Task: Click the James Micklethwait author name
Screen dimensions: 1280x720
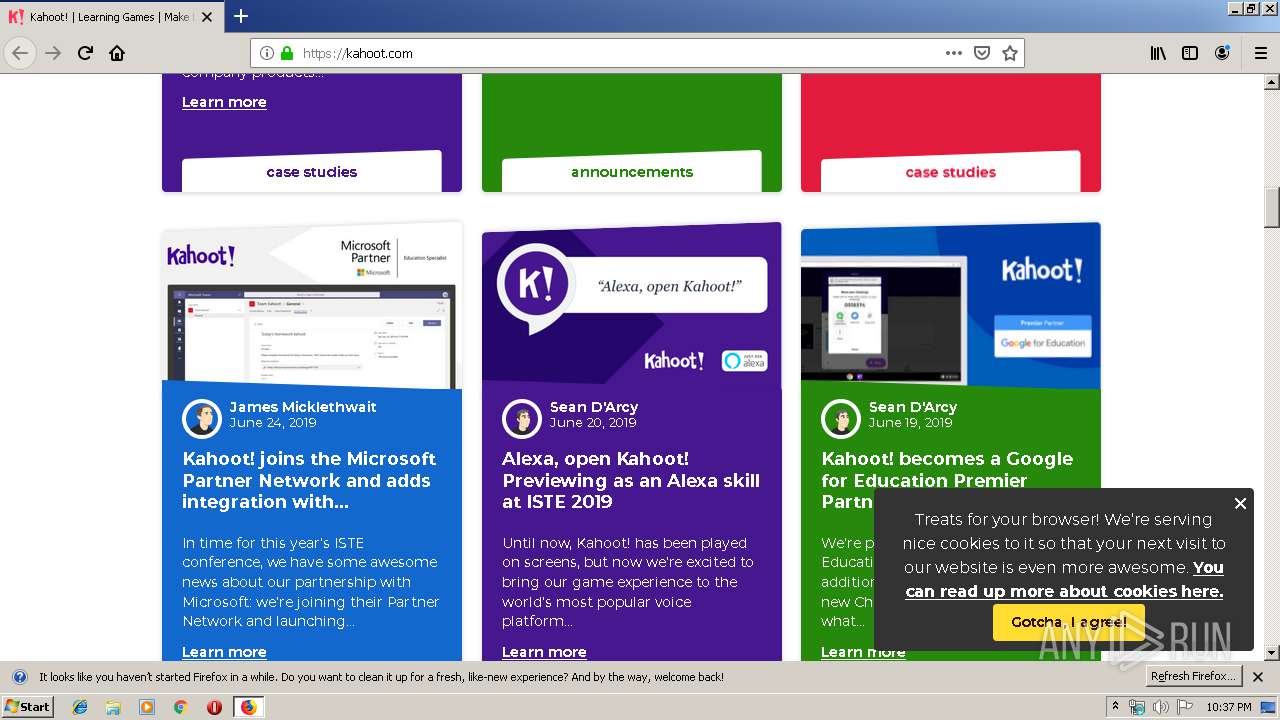Action: [303, 407]
